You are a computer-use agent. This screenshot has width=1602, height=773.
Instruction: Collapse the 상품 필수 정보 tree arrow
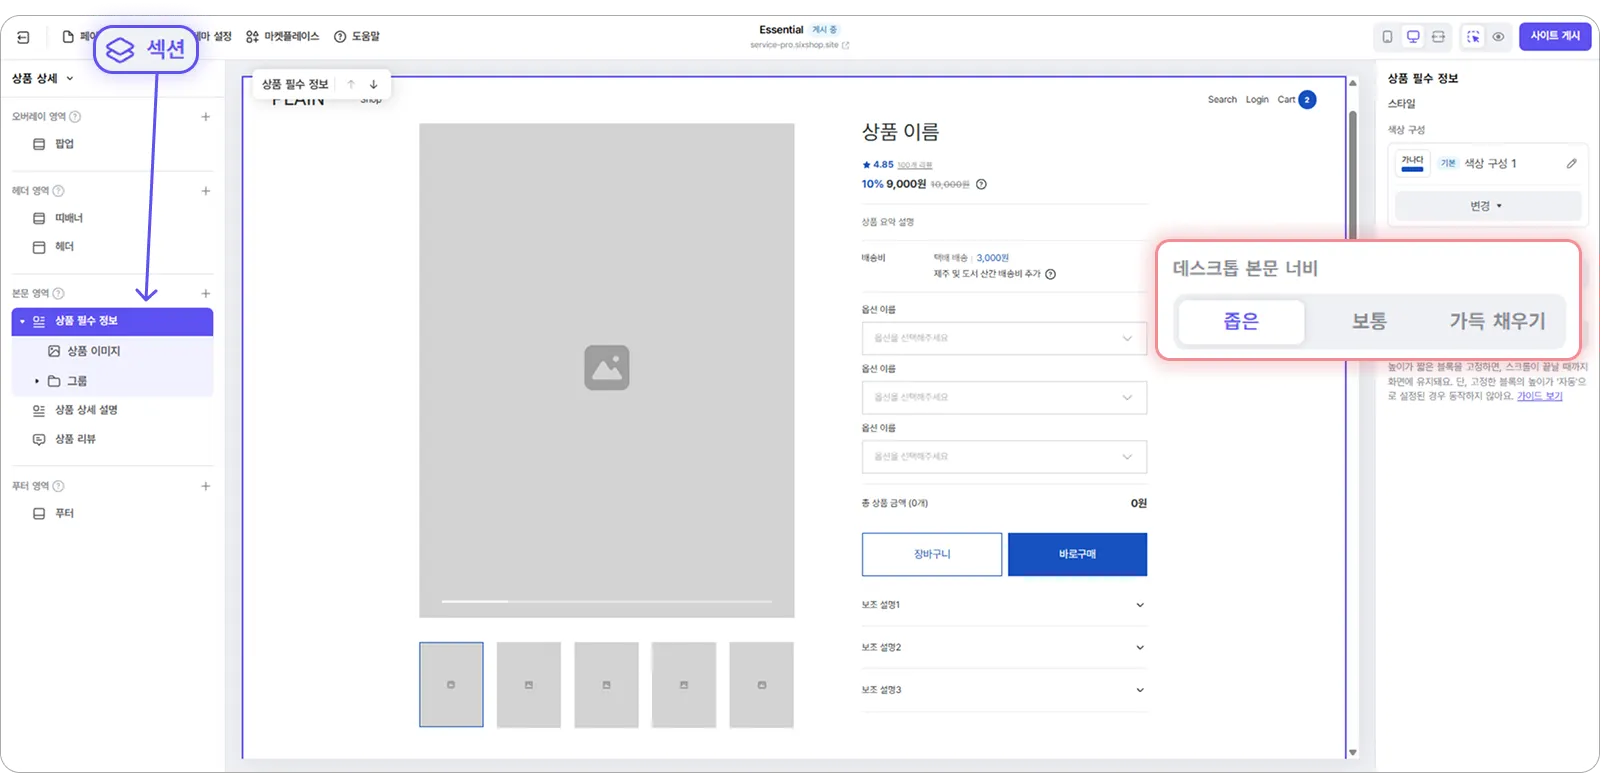click(x=22, y=322)
